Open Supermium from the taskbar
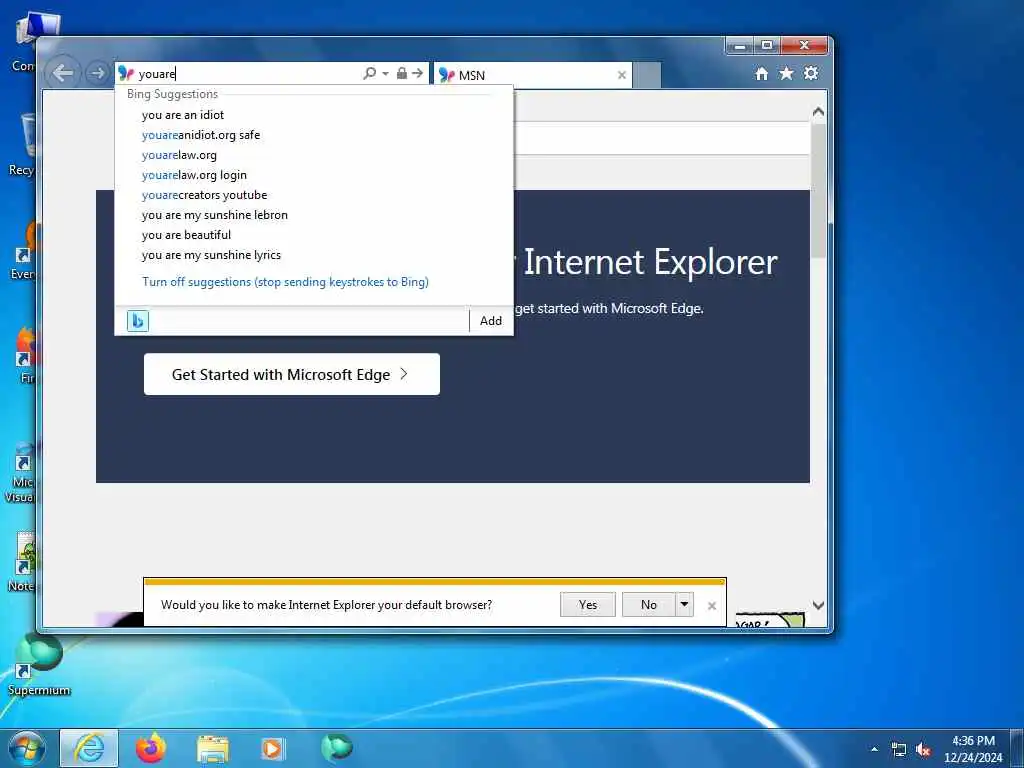This screenshot has width=1024, height=768. click(x=337, y=747)
